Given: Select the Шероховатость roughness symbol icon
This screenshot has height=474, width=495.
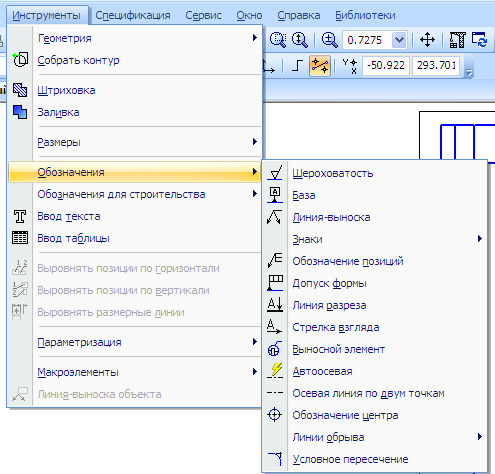Looking at the screenshot, I should [x=275, y=173].
